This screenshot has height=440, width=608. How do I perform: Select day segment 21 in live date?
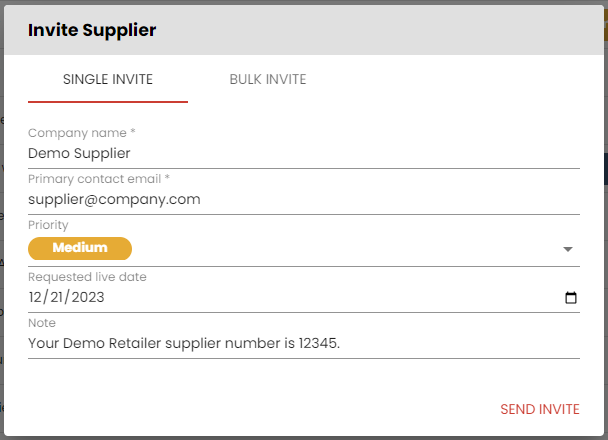[x=57, y=297]
